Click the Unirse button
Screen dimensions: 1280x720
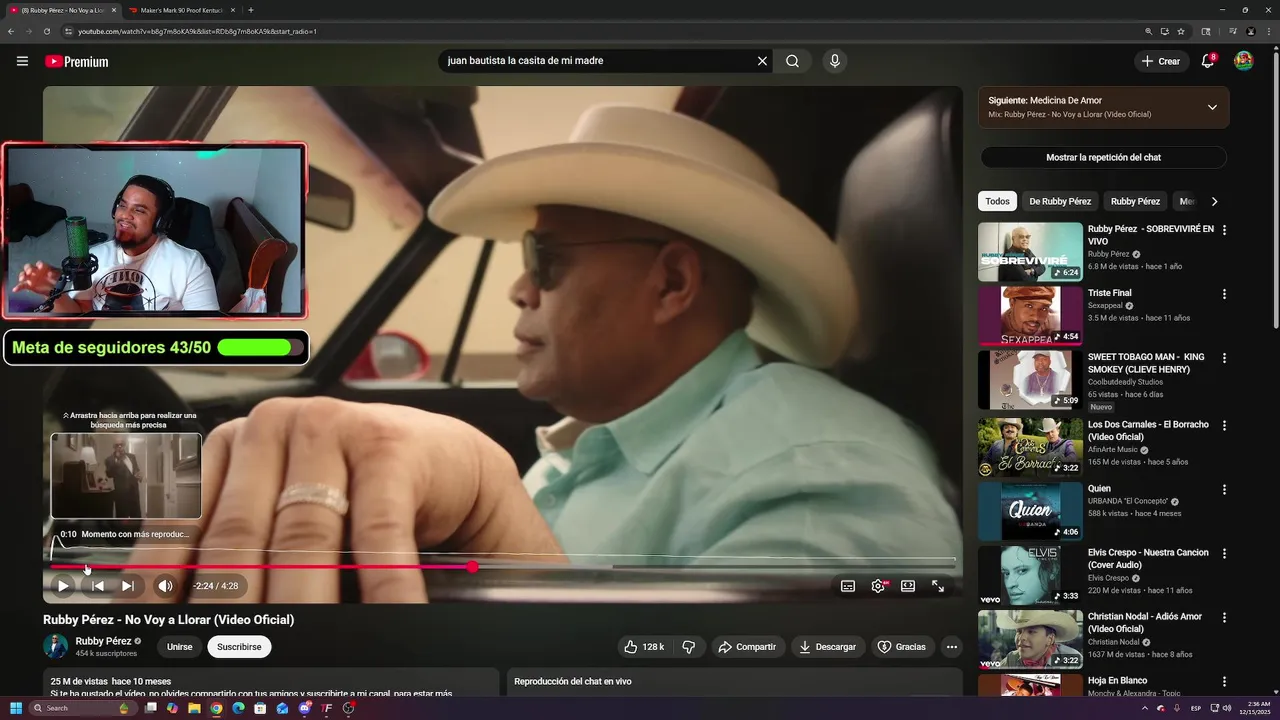(179, 647)
